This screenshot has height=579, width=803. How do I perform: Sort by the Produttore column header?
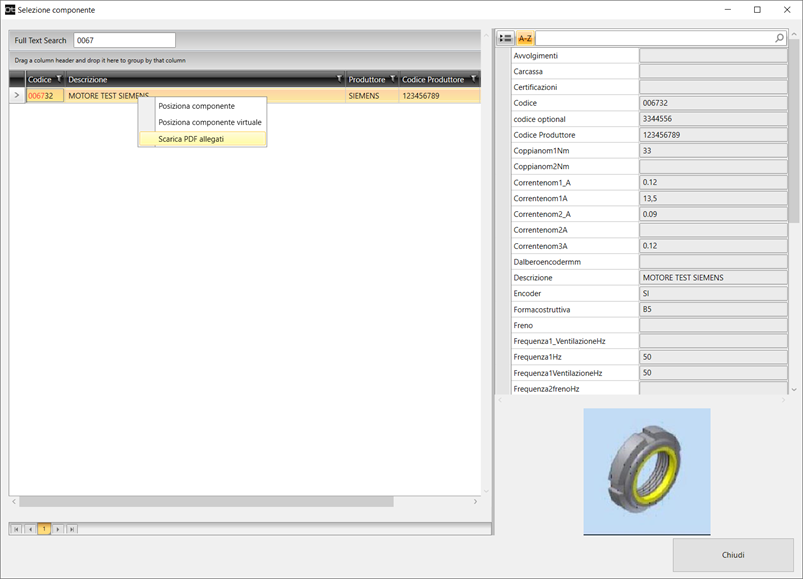367,79
